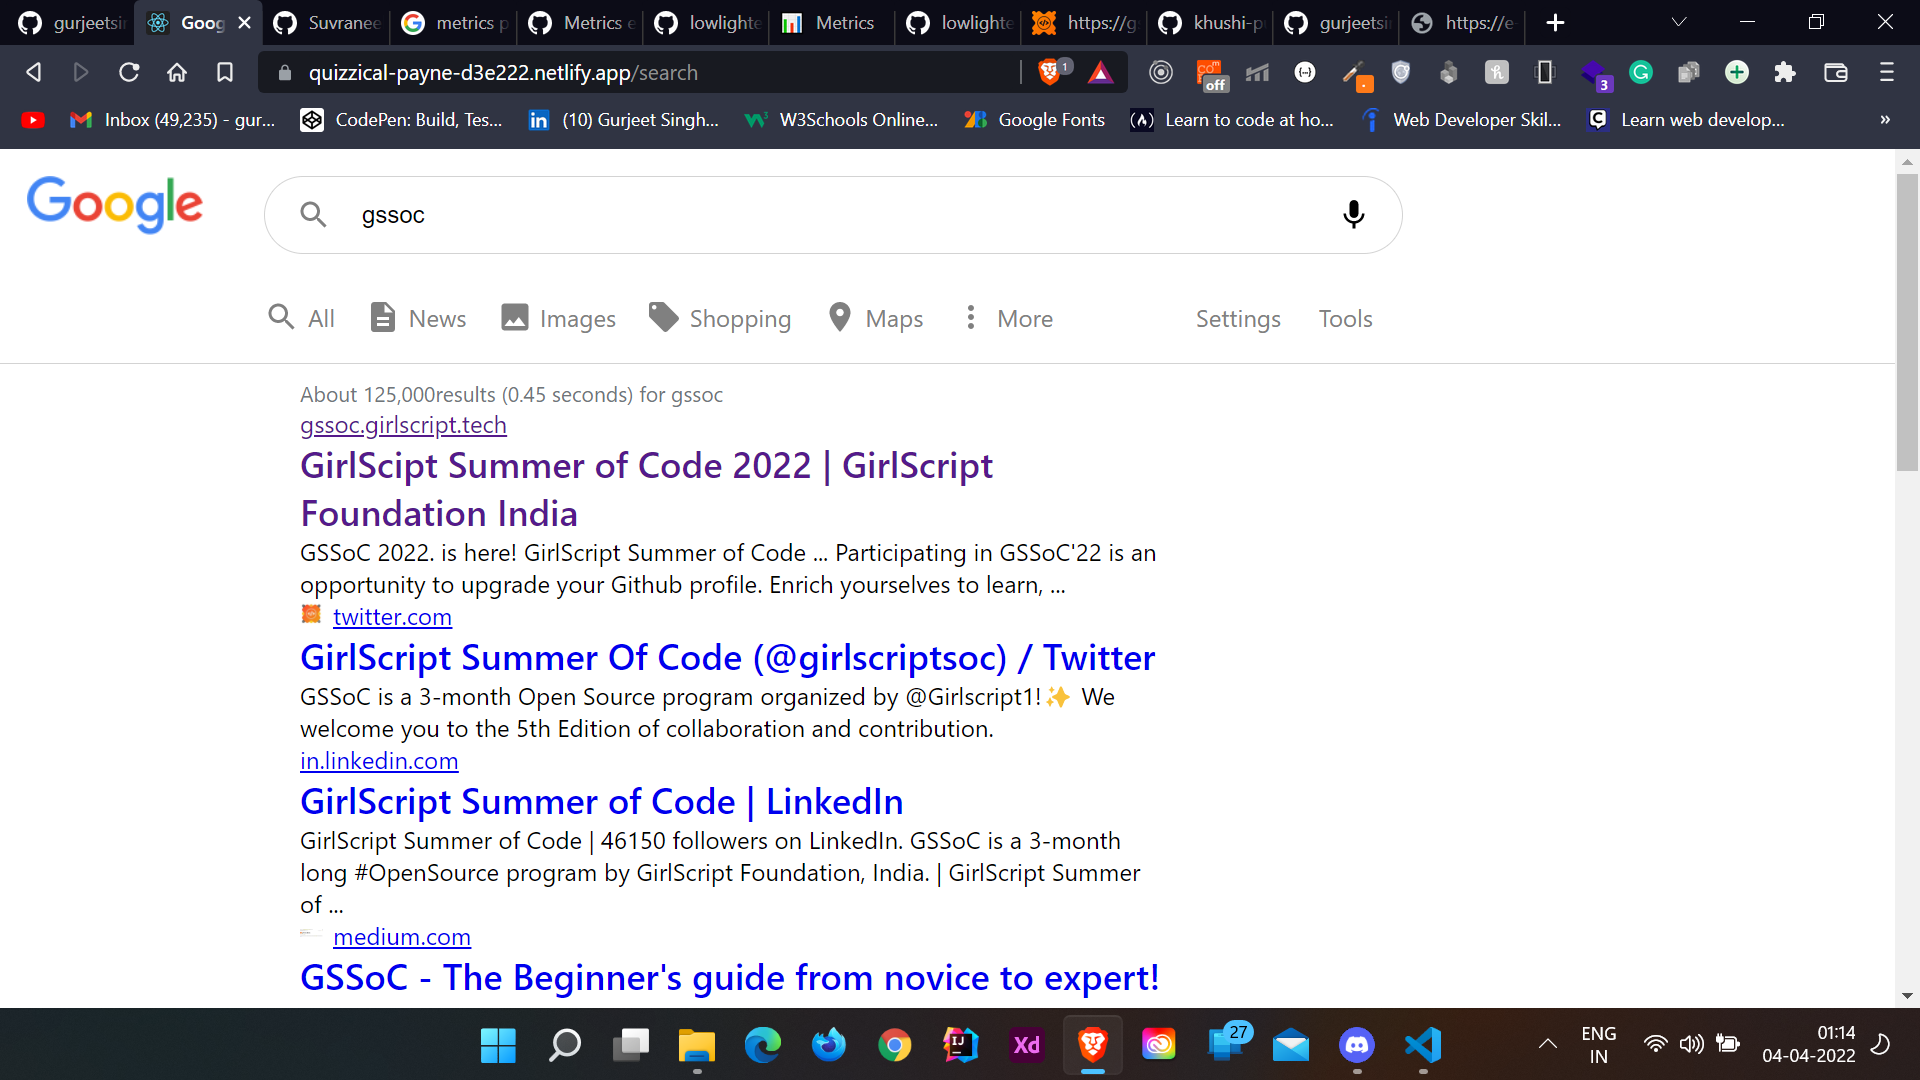Click the Brave Rewards triangle icon

click(1100, 72)
